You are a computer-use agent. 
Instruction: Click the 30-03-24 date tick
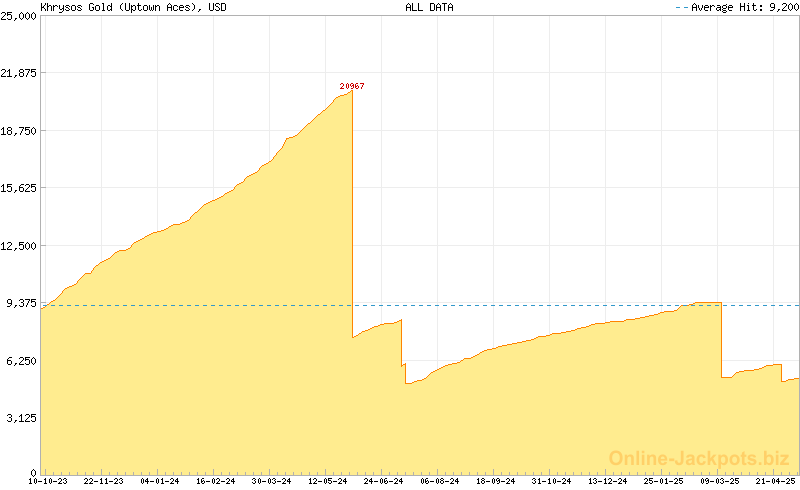272,481
